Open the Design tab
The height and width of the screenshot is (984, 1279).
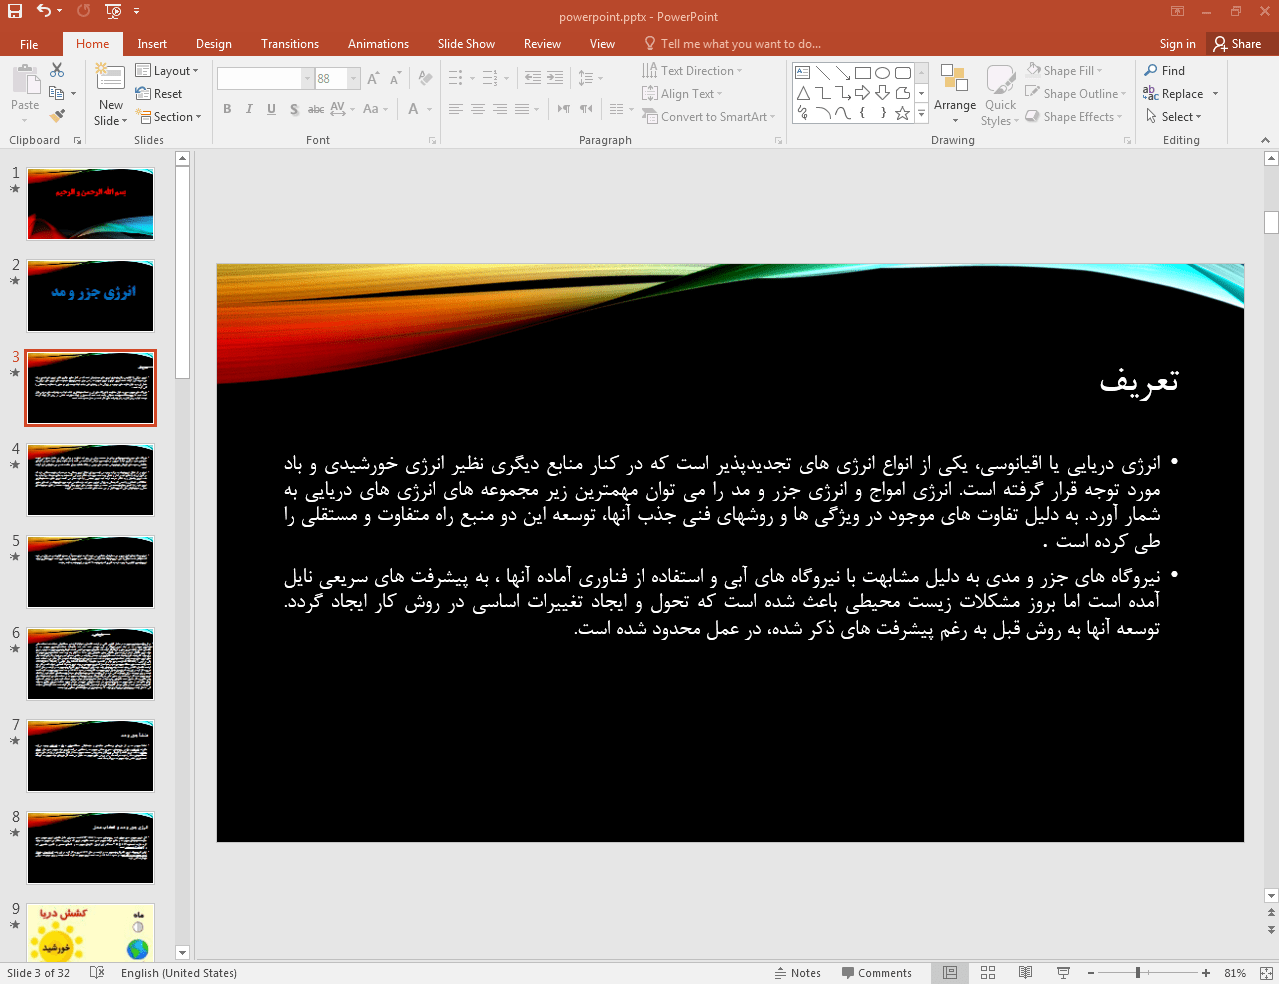pyautogui.click(x=213, y=44)
